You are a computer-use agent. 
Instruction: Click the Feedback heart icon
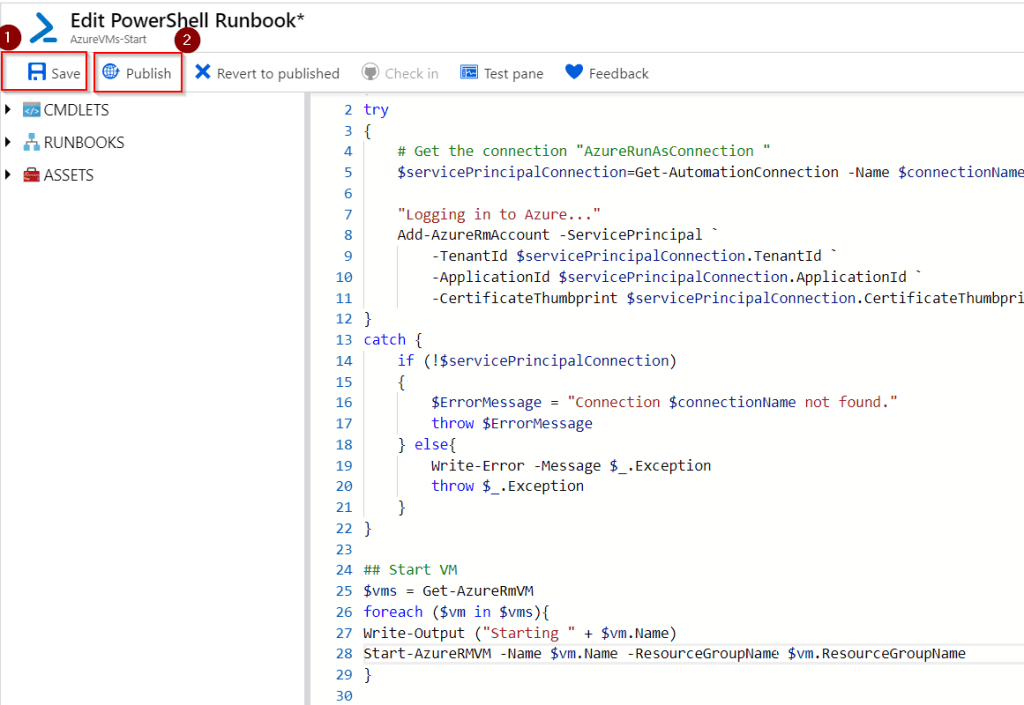574,72
